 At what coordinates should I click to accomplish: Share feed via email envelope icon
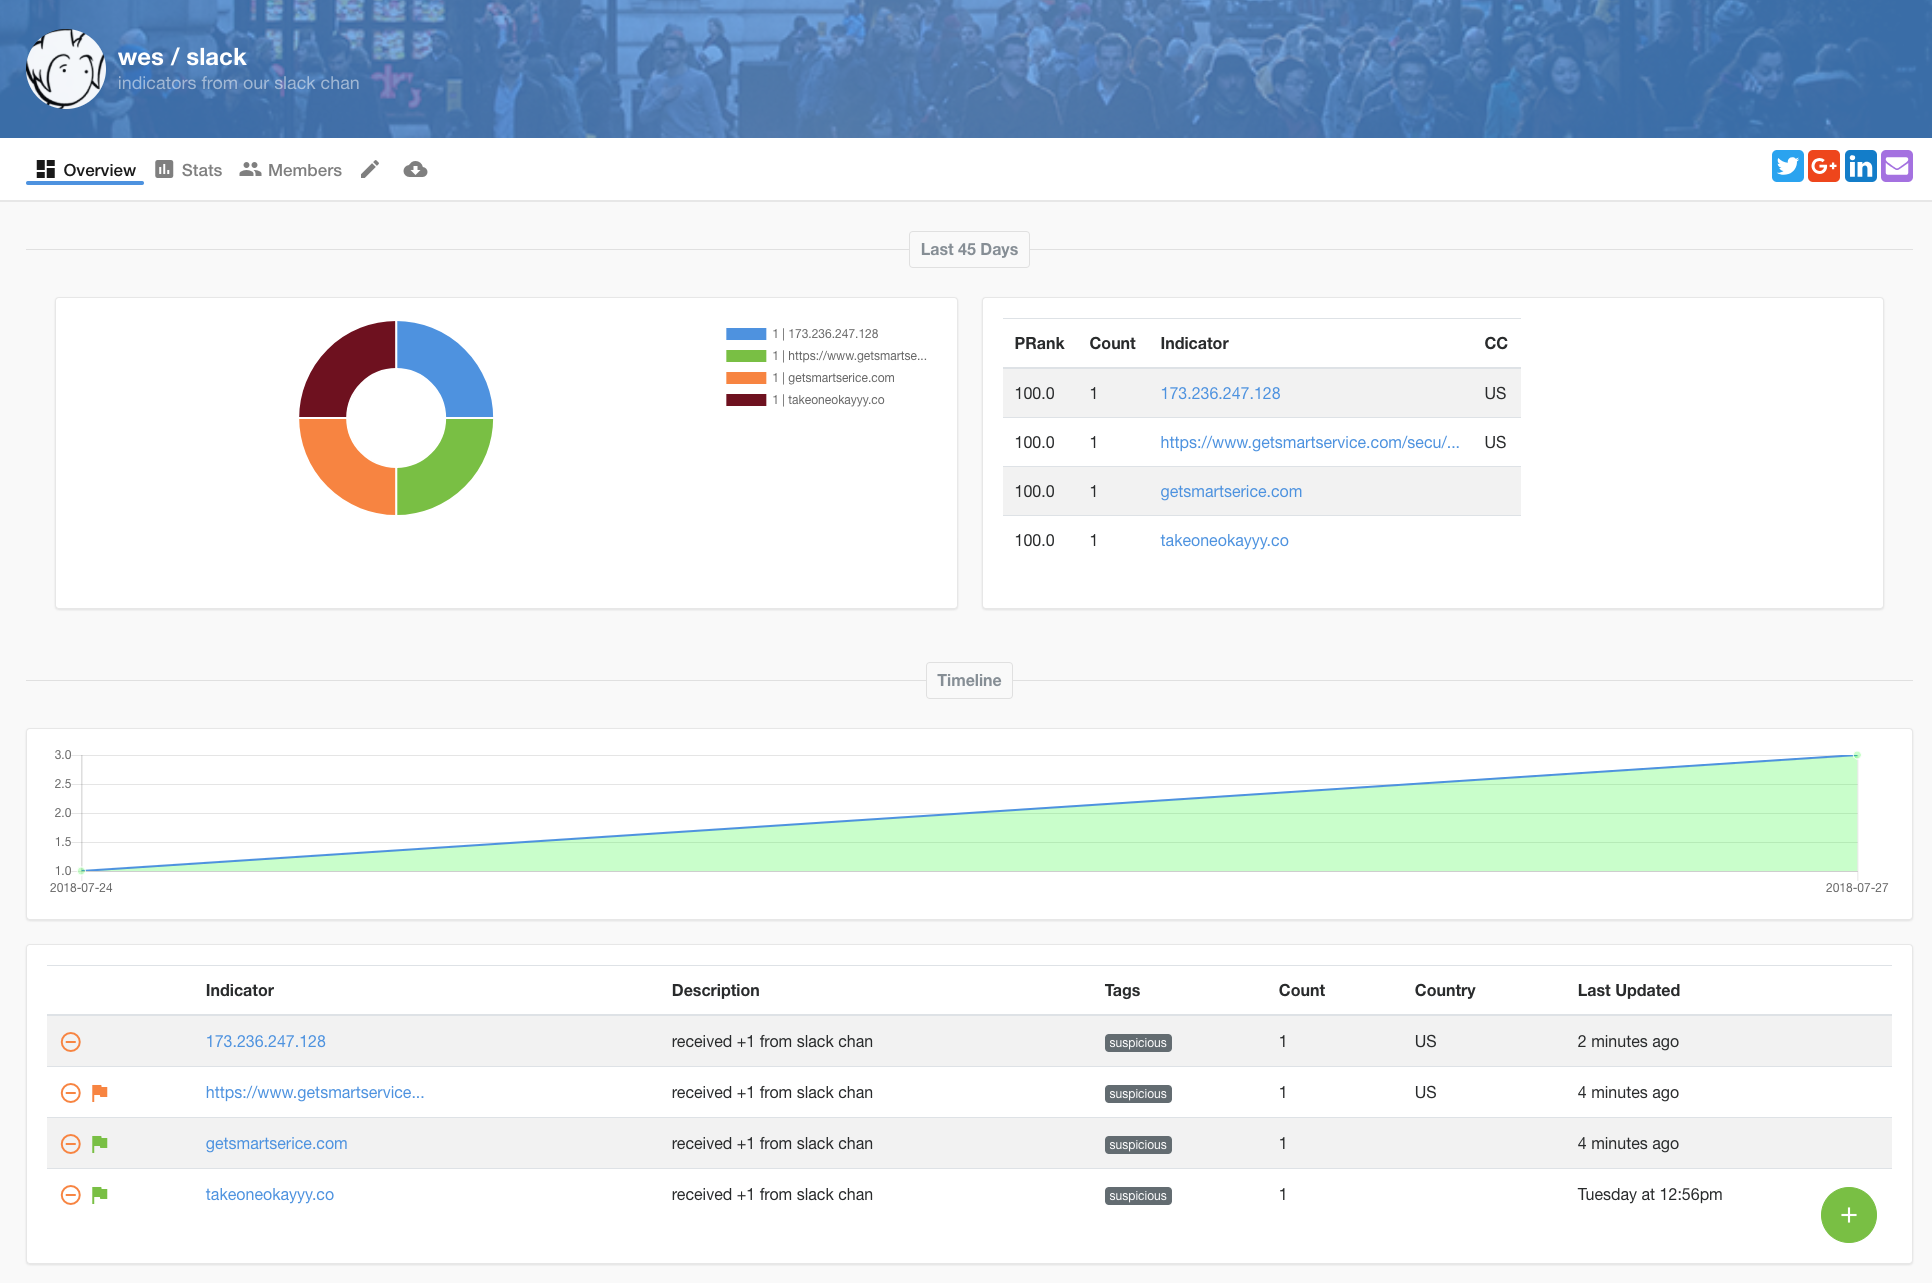(1896, 166)
